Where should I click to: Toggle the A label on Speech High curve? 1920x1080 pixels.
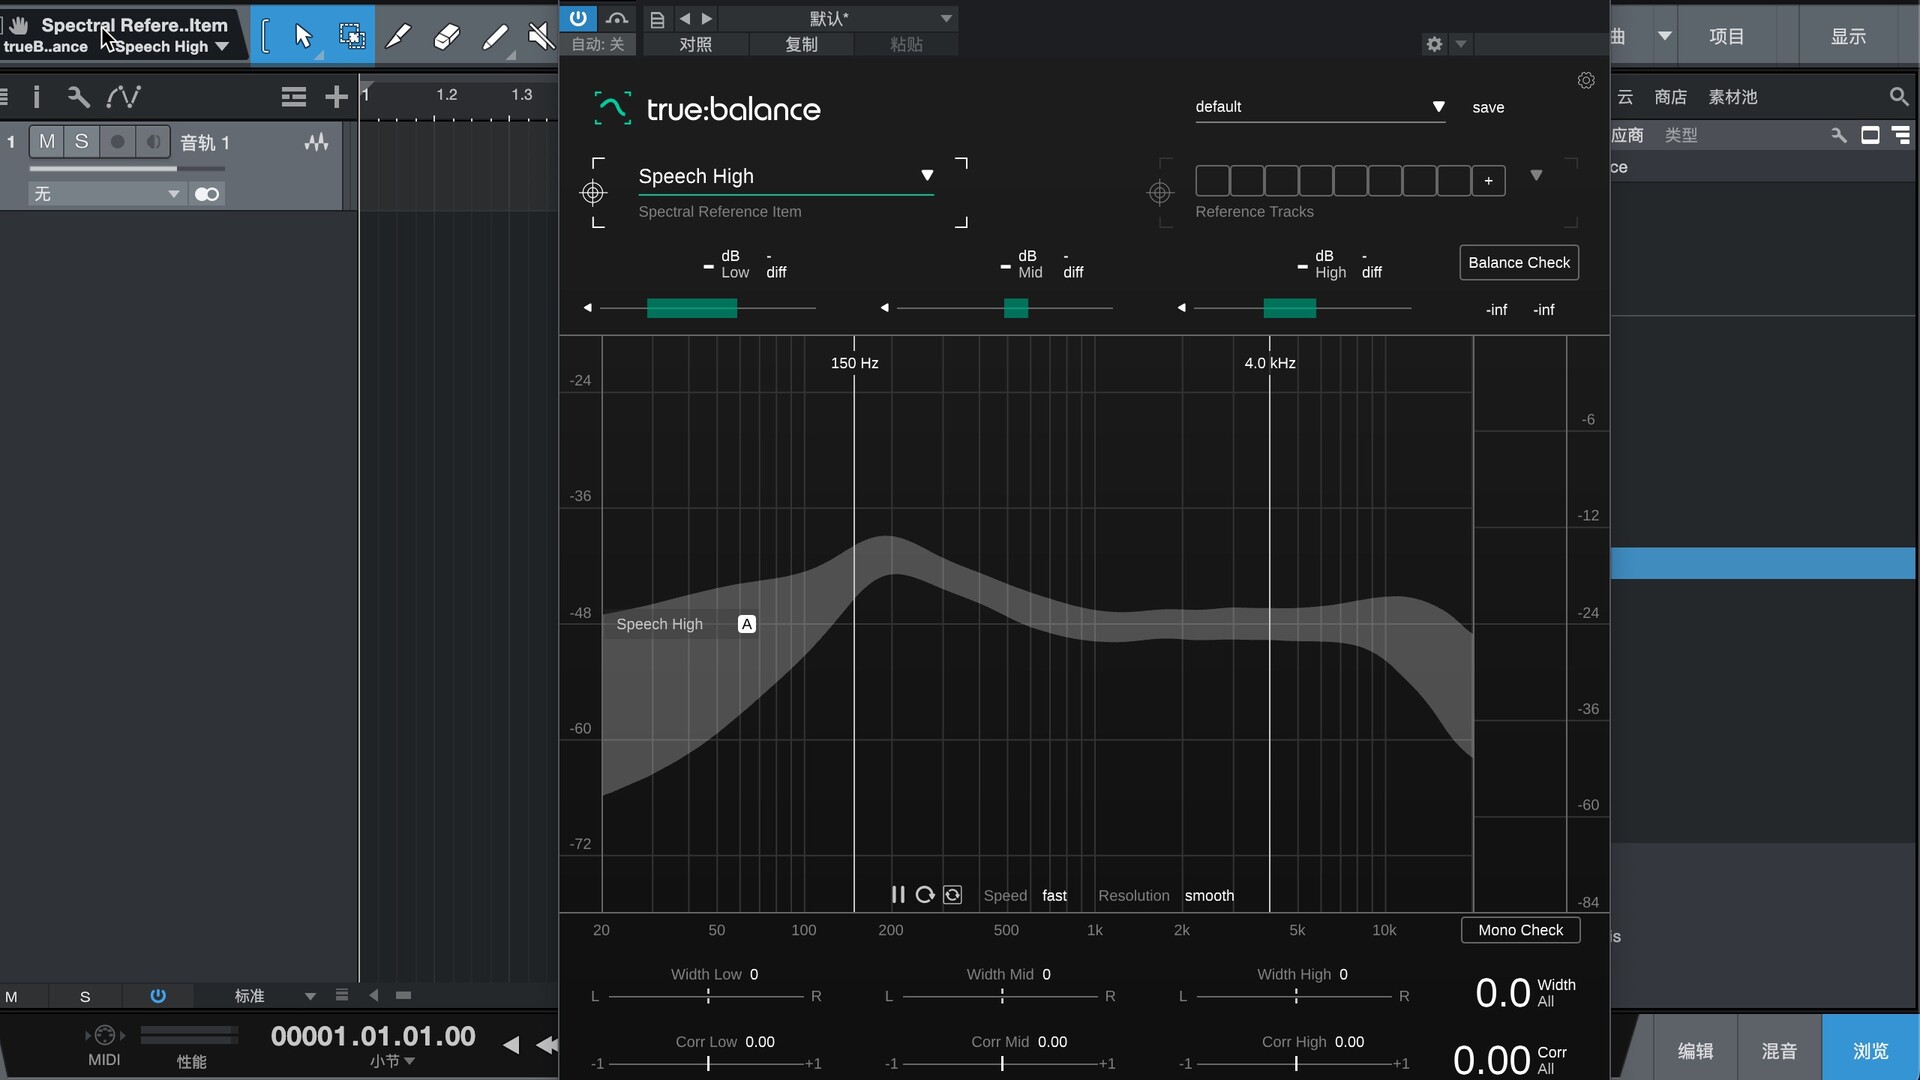click(x=747, y=624)
